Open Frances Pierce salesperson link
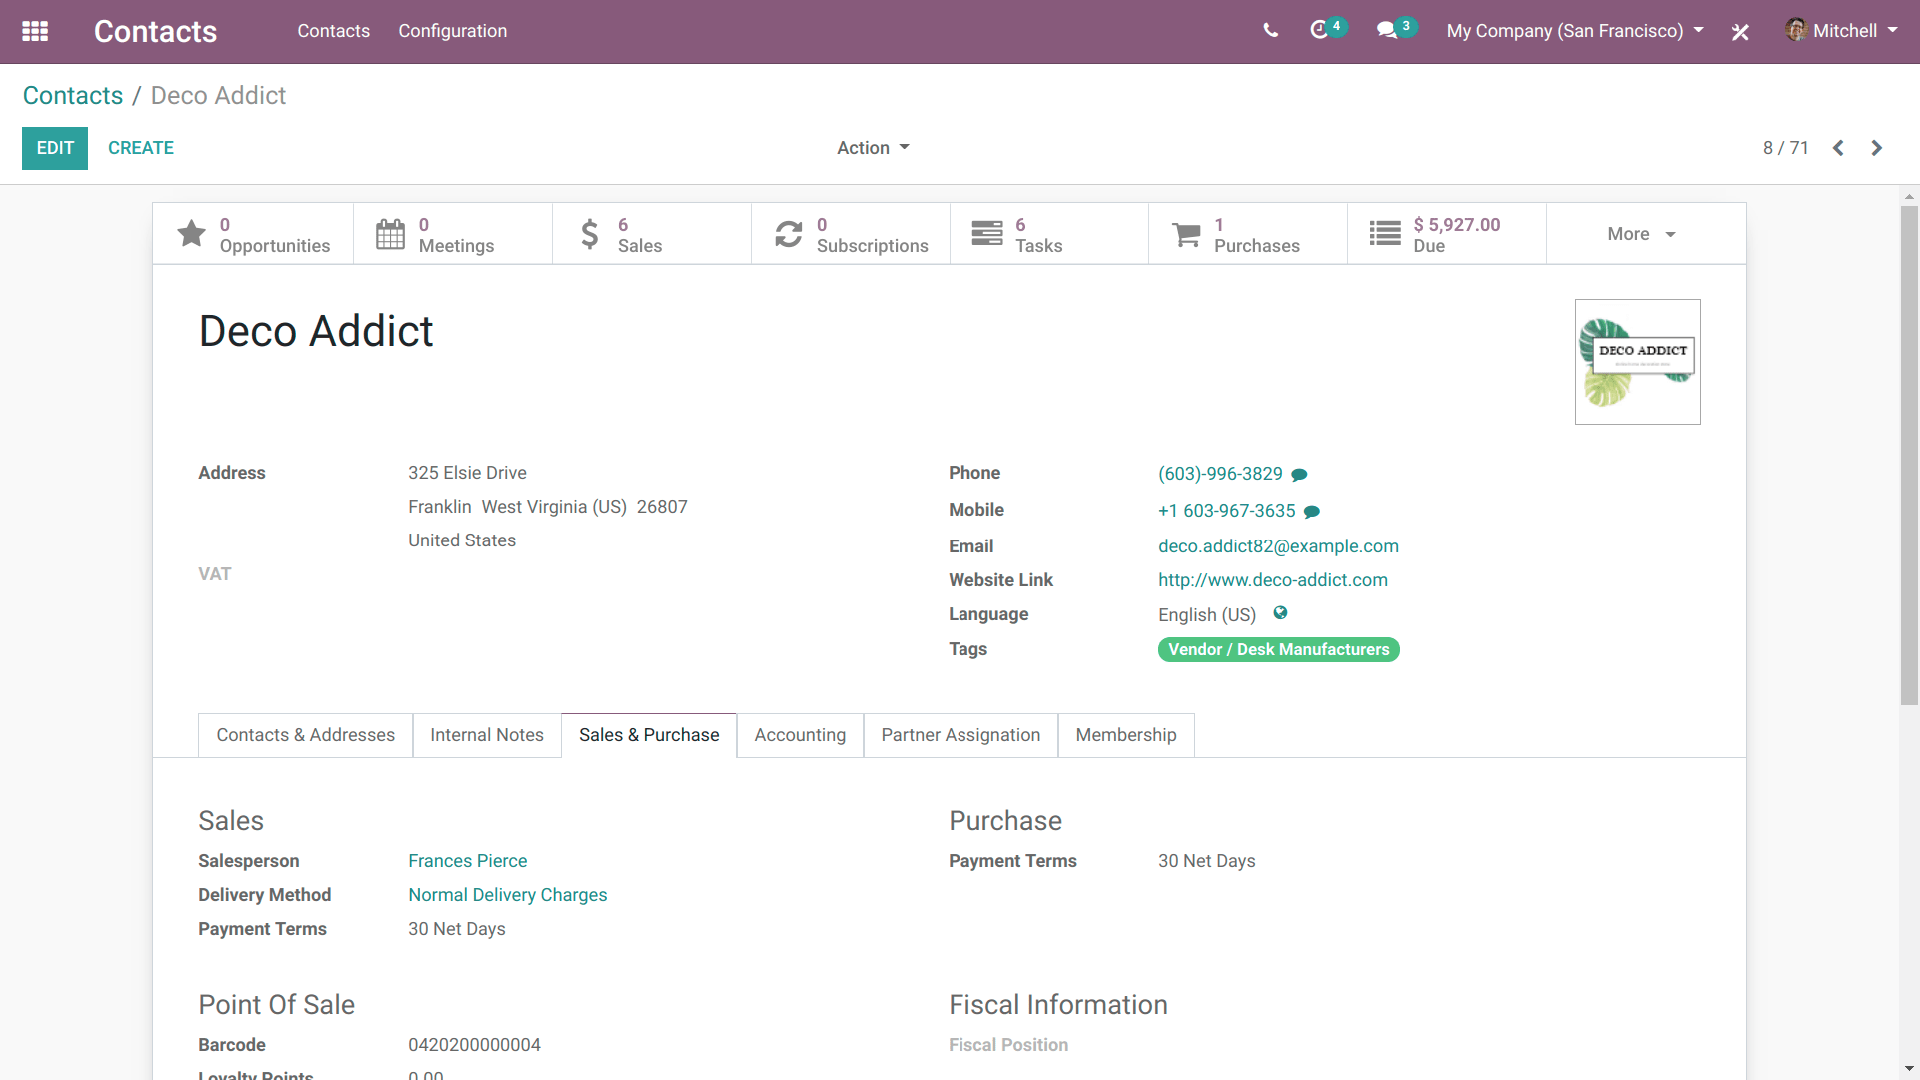The height and width of the screenshot is (1080, 1920). (467, 861)
